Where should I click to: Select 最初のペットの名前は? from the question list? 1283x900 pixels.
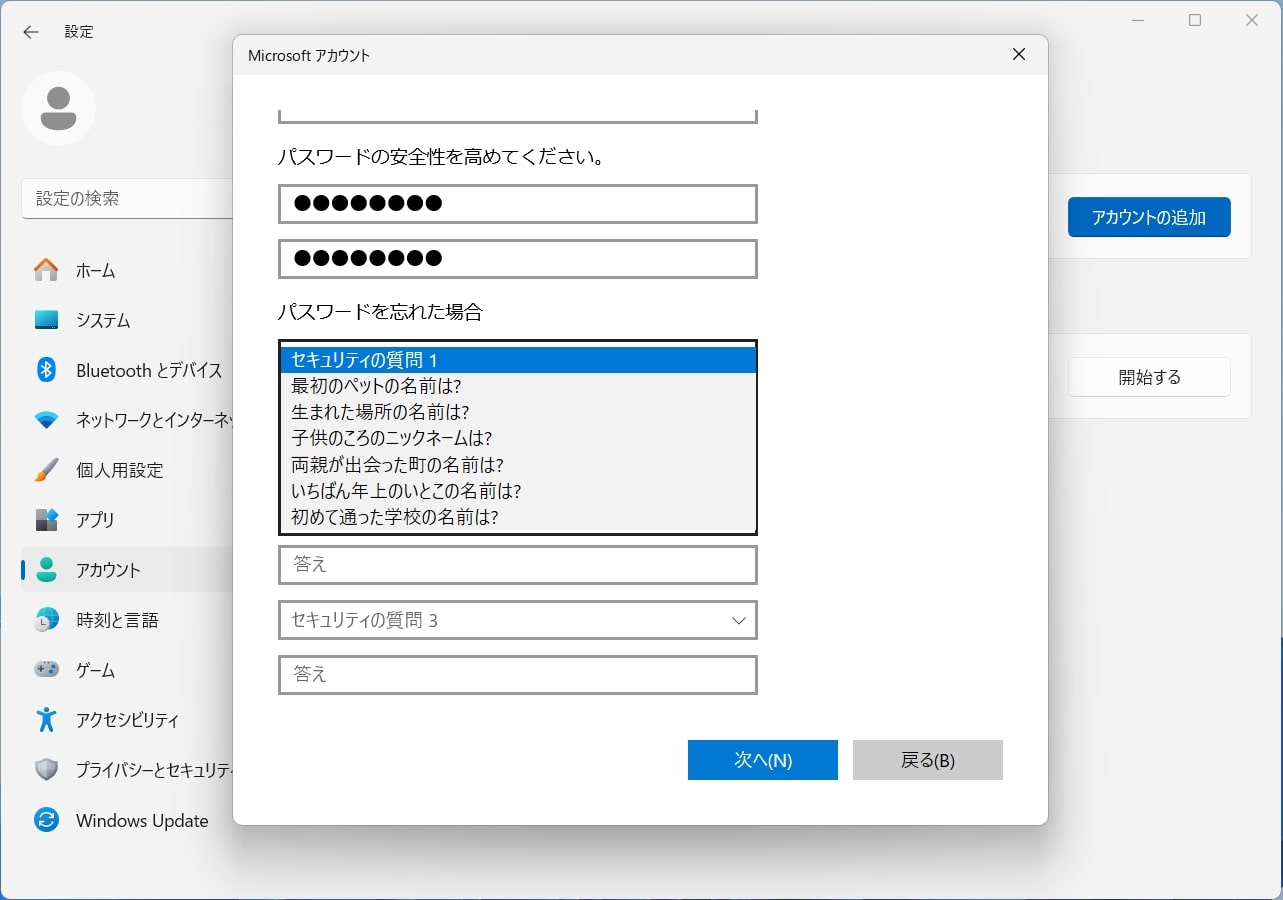click(x=517, y=386)
